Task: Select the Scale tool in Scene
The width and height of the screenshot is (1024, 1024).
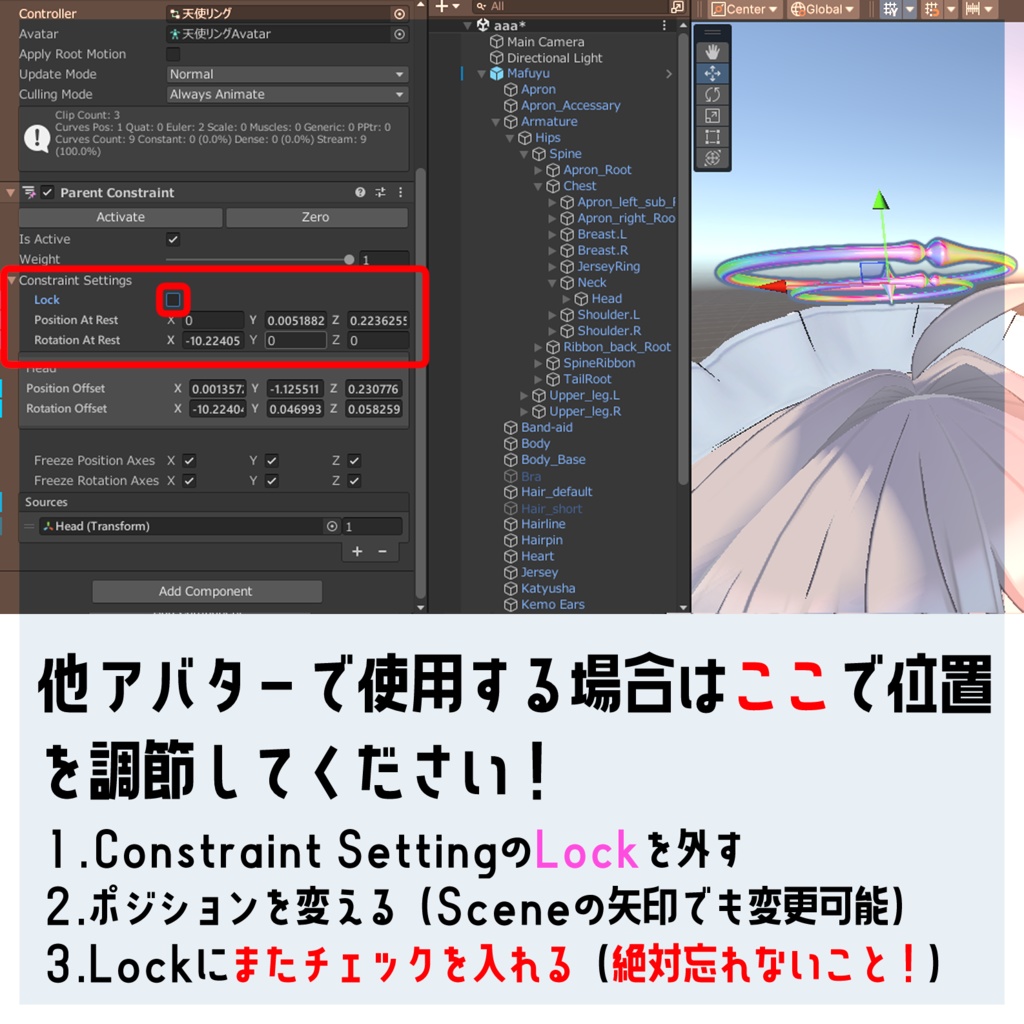Action: [x=712, y=116]
